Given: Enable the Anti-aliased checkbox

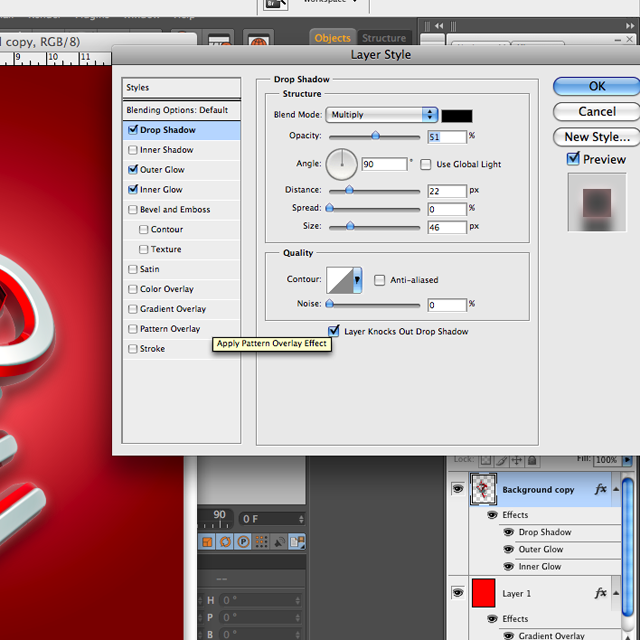Looking at the screenshot, I should [x=380, y=280].
